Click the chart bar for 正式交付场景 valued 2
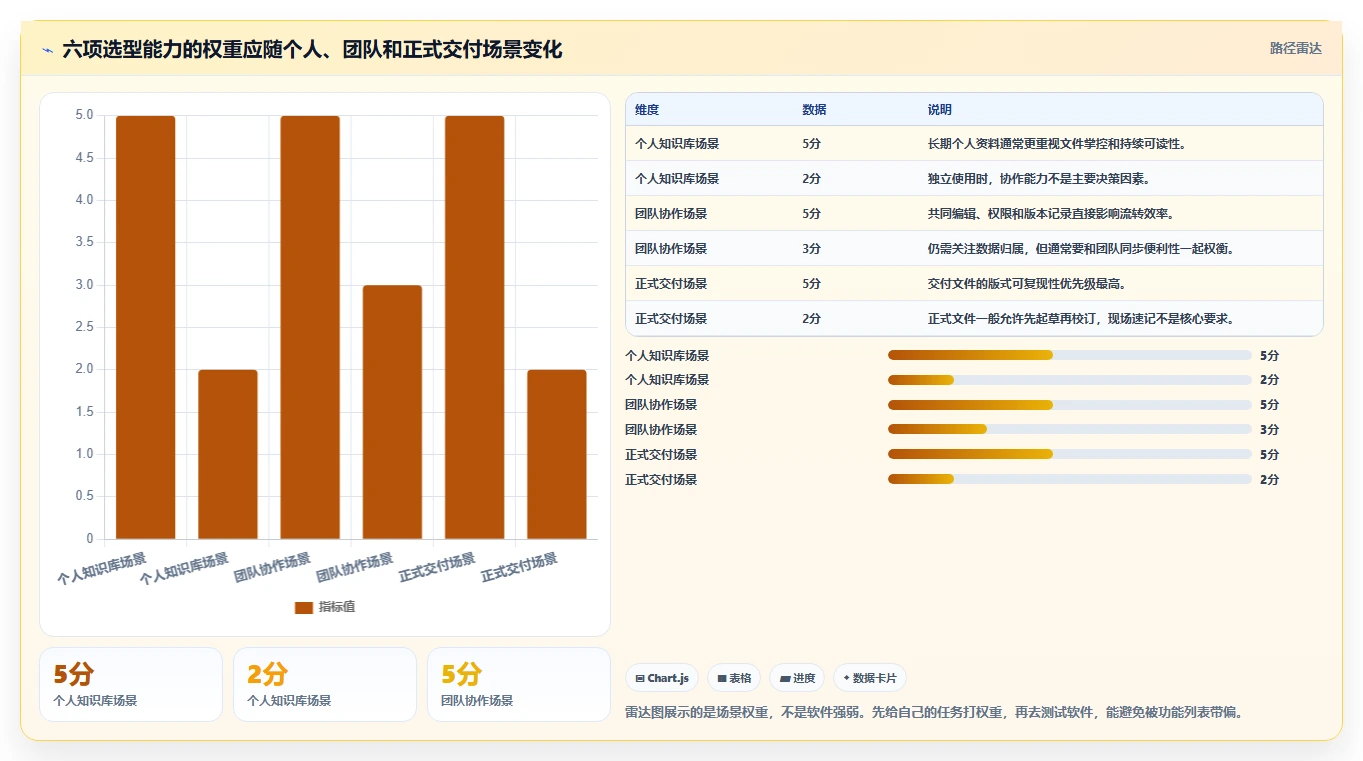Screen dimensions: 1363x761 pos(557,454)
